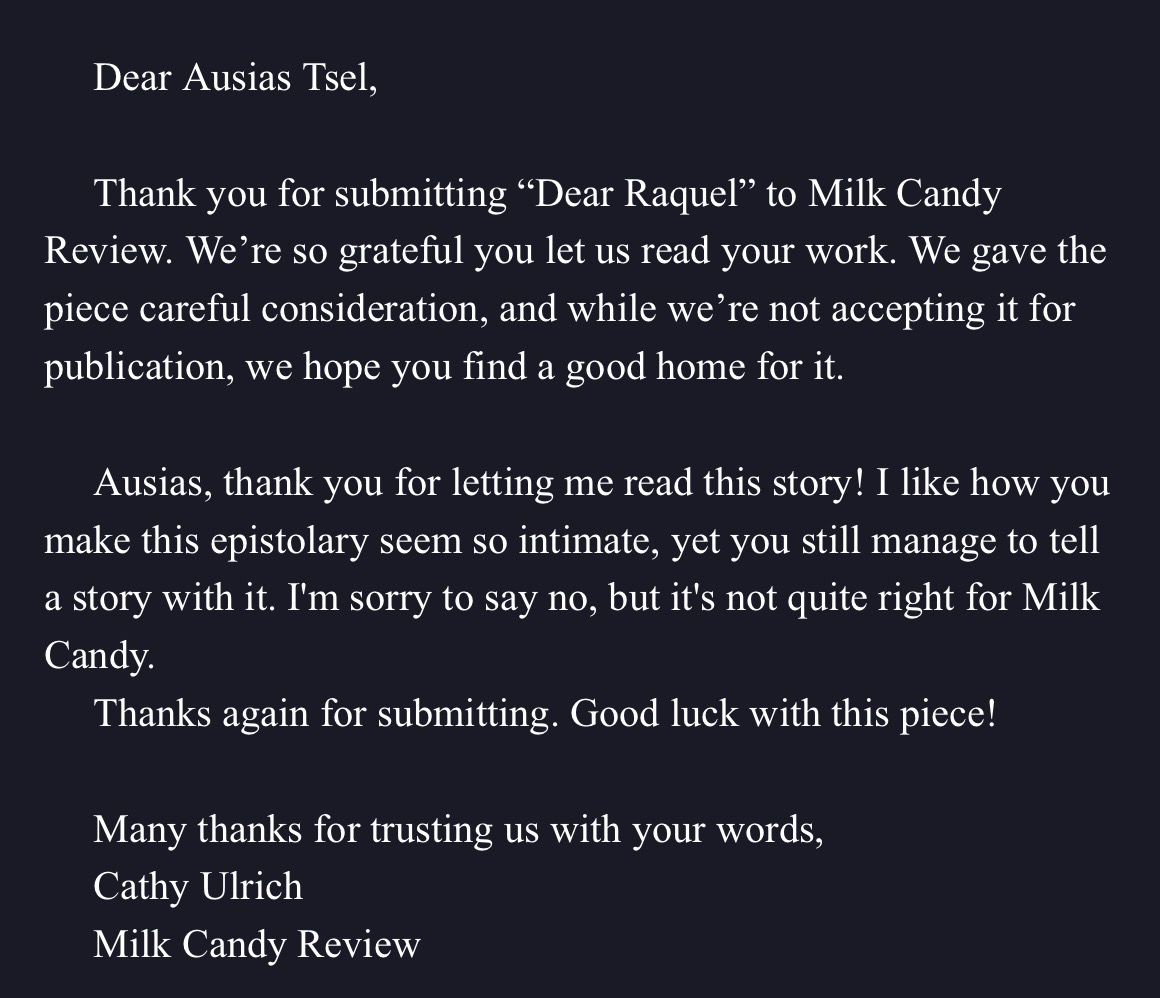Click the standalone word "Candy." on its own line
The width and height of the screenshot is (1160, 998).
pyautogui.click(x=100, y=656)
